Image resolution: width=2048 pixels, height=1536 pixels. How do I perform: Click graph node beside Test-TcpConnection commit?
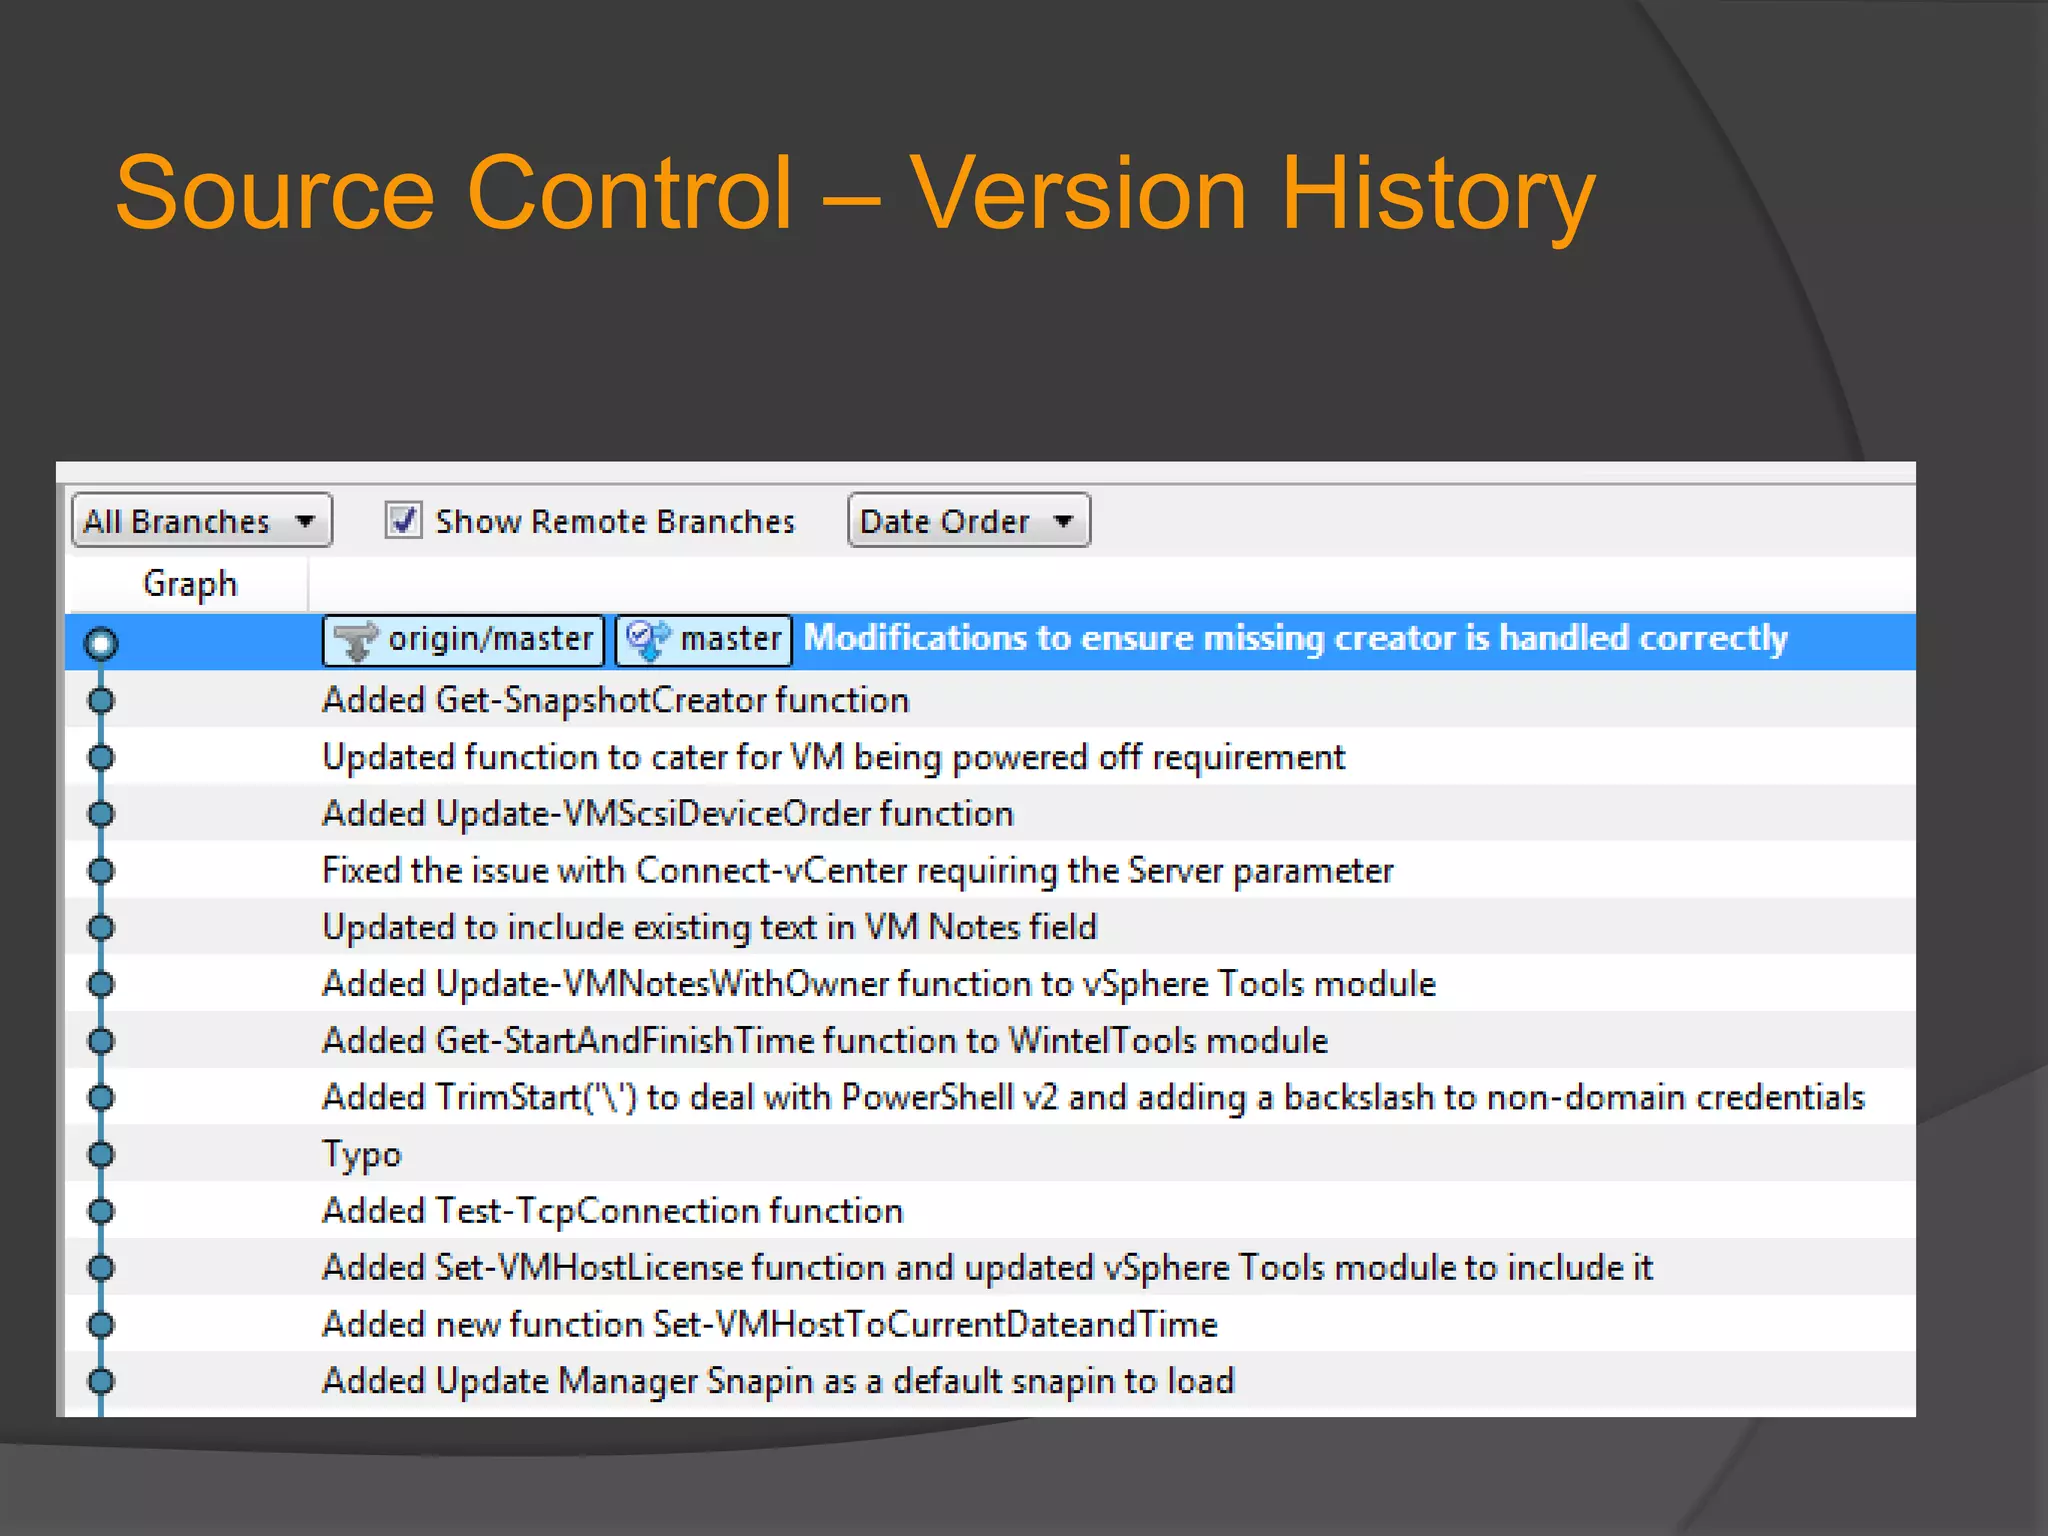101,1211
